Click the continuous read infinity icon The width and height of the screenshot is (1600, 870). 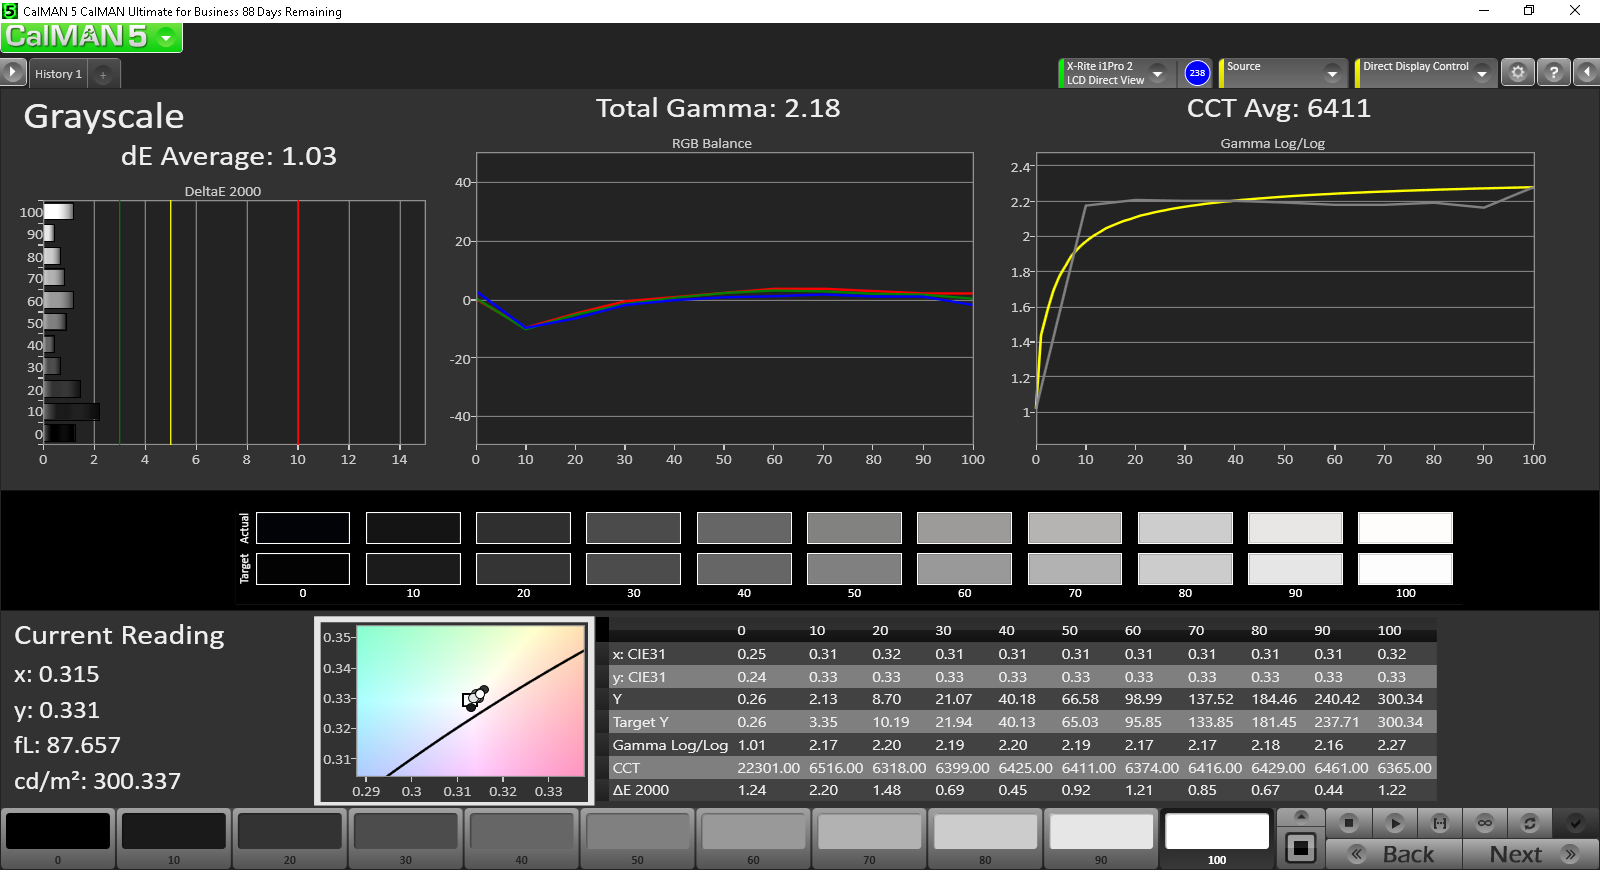pyautogui.click(x=1484, y=823)
